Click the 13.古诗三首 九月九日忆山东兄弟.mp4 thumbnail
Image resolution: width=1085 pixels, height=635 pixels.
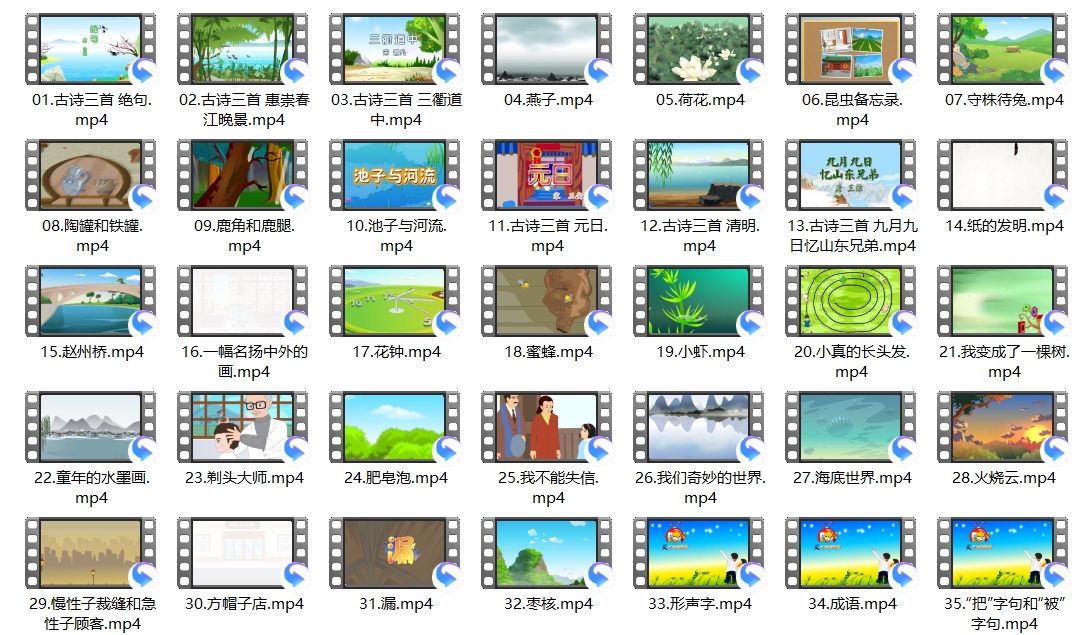[851, 174]
